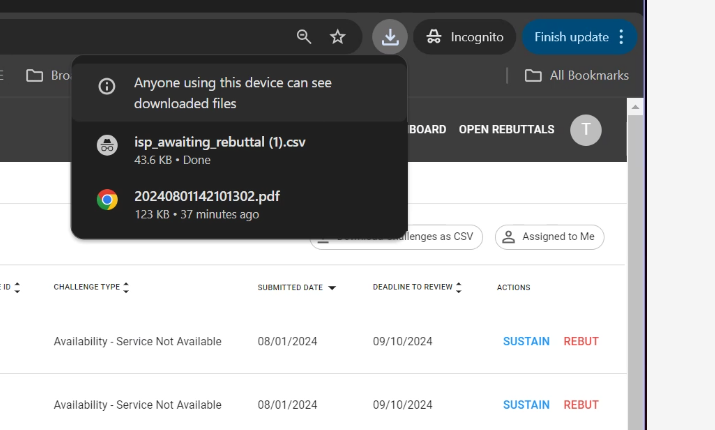Open the user avatar labeled T

point(586,130)
